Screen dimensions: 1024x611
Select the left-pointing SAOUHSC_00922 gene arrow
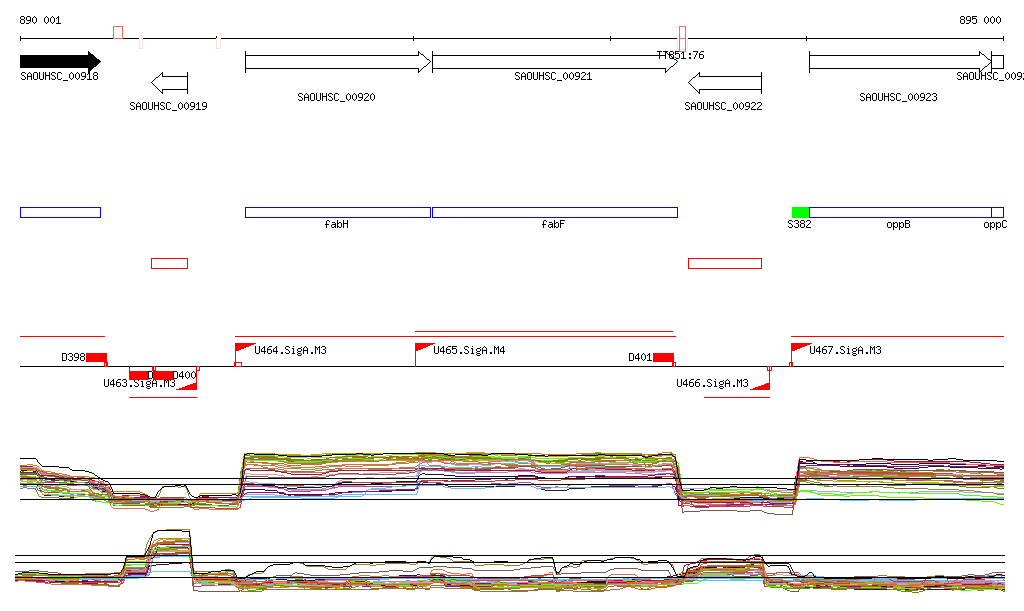[725, 83]
